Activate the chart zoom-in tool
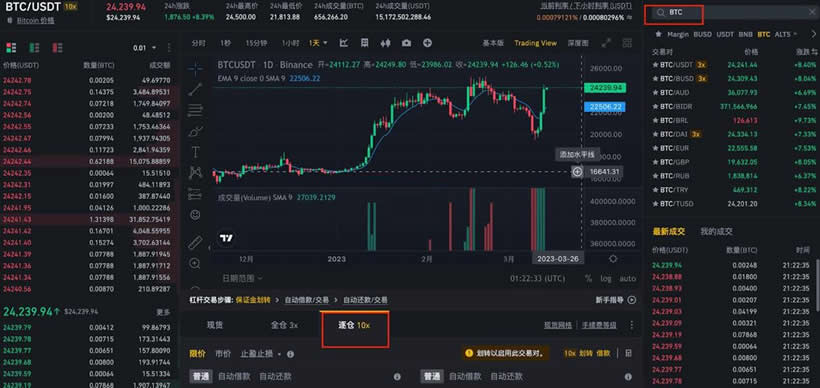Image resolution: width=820 pixels, height=388 pixels. (x=196, y=263)
